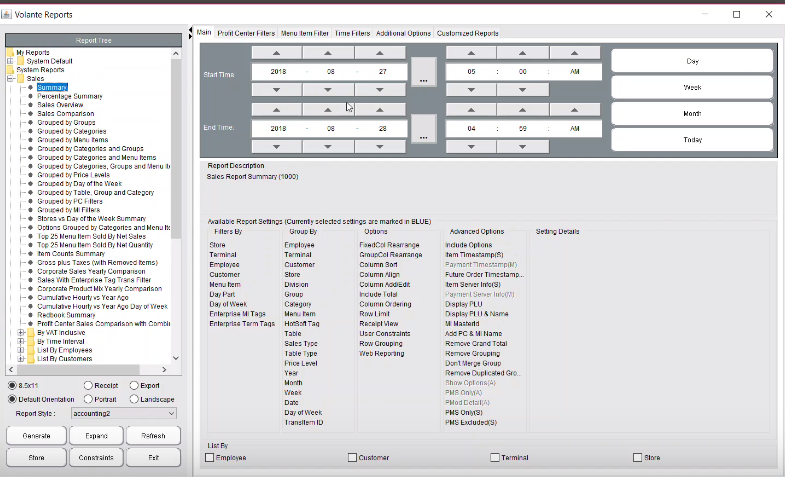This screenshot has width=785, height=477.
Task: Increase the Start Time year with up arrow
Action: (x=277, y=52)
